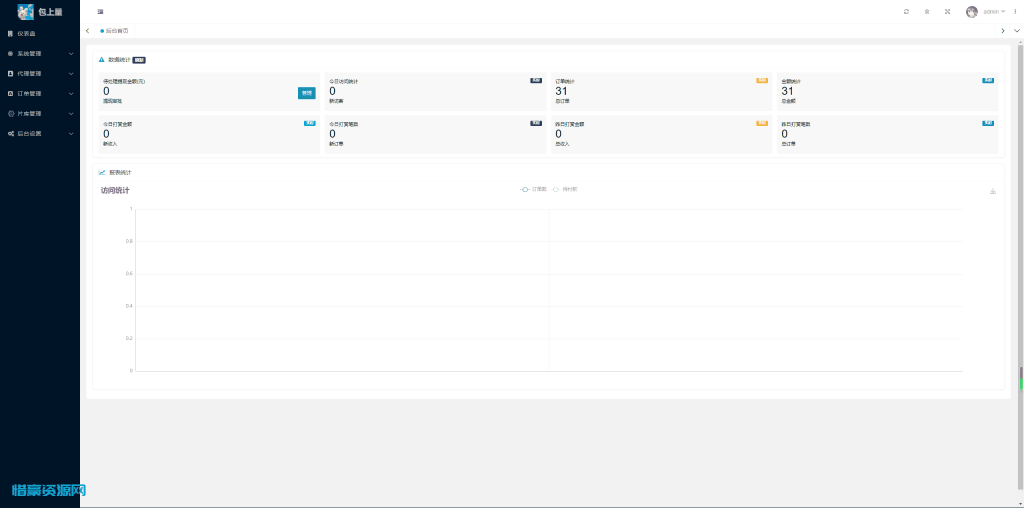Toggle the sidebar collapse icon in the header
Screen dimensions: 1024x508
pos(100,11)
